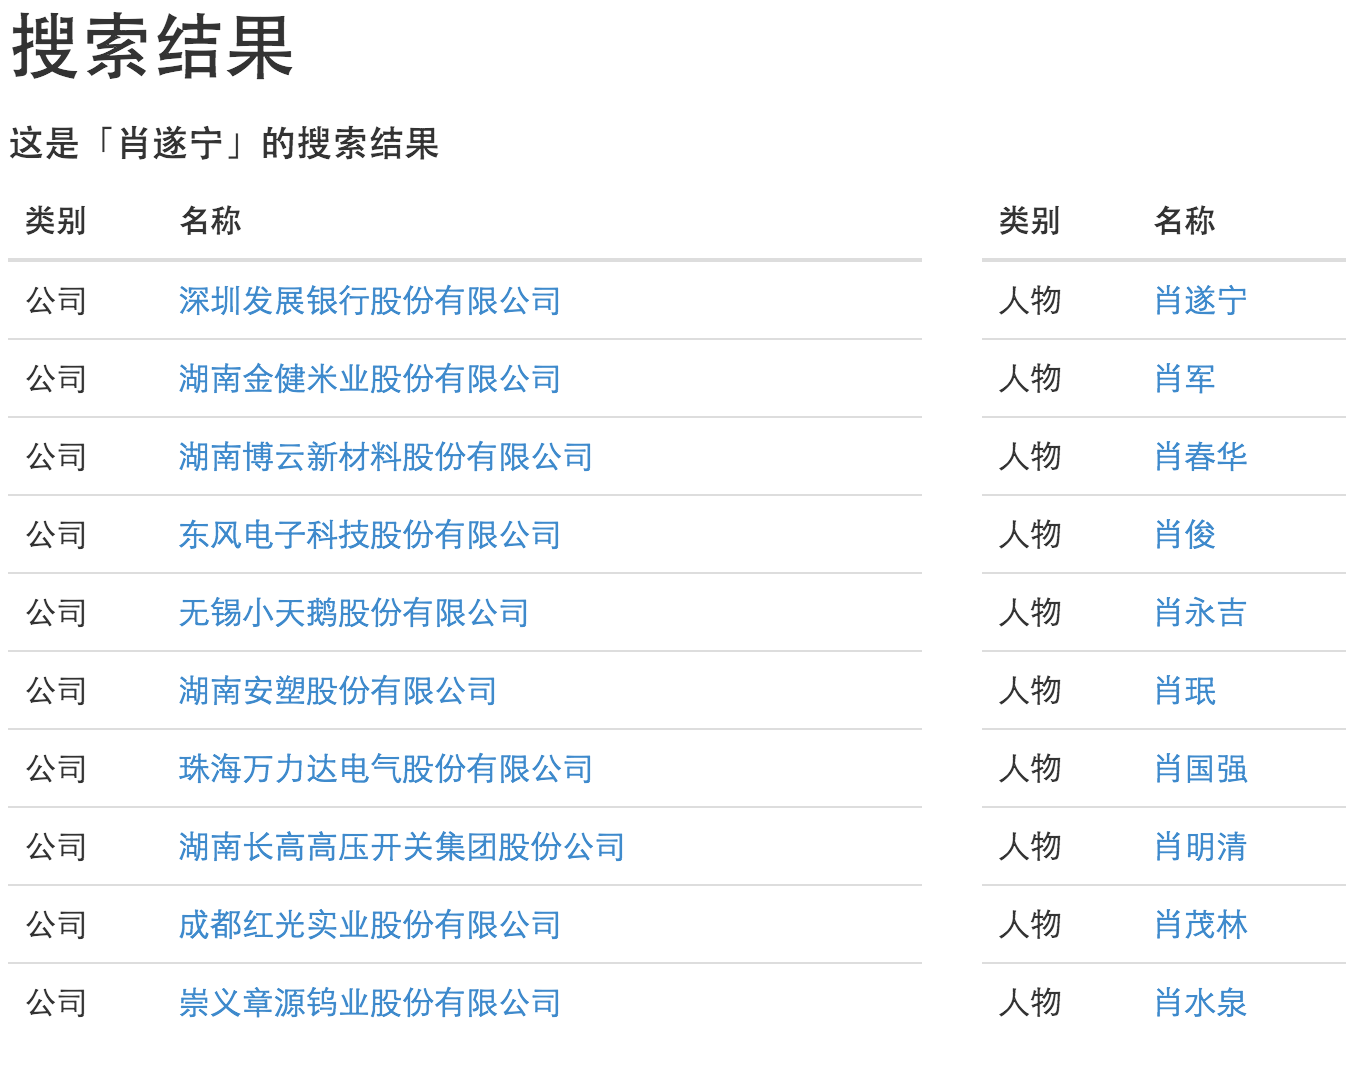Viewport: 1346px width, 1068px height.
Task: Open 湖南金健米业股份有限公司 link
Action: 369,379
